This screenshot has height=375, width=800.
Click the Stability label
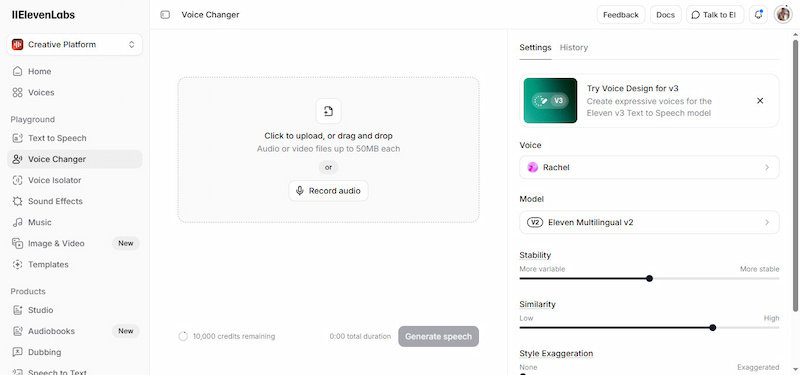(x=535, y=255)
